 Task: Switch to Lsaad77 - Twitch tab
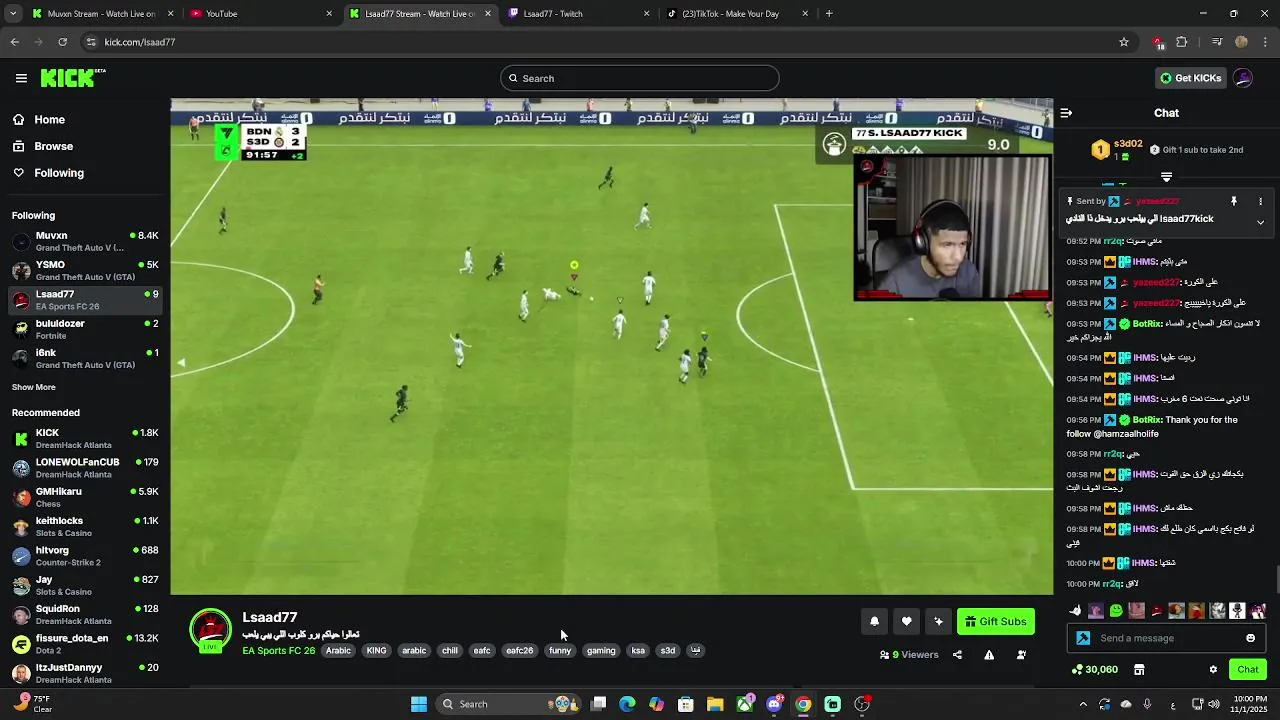578,14
